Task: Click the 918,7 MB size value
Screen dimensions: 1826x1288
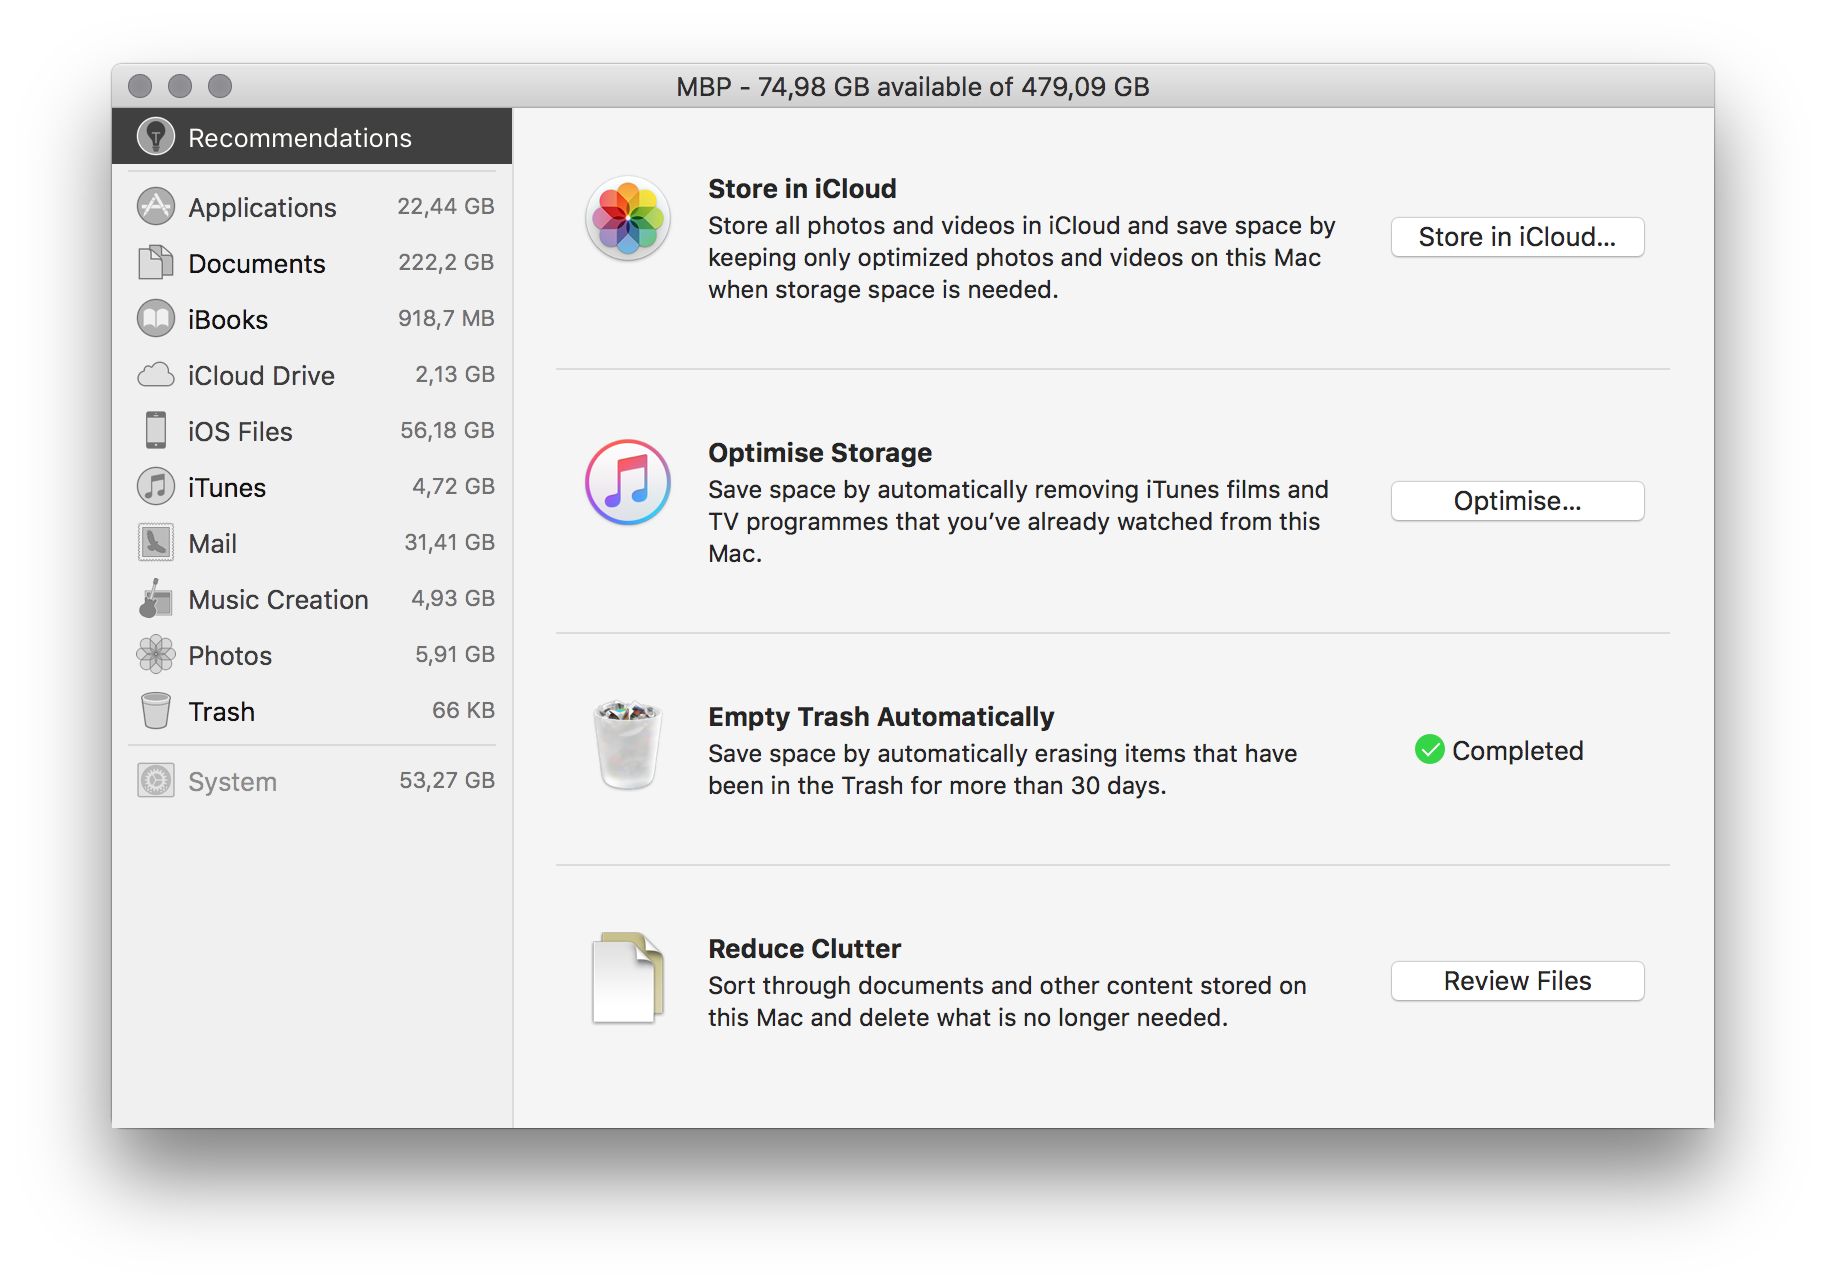Action: pyautogui.click(x=446, y=318)
